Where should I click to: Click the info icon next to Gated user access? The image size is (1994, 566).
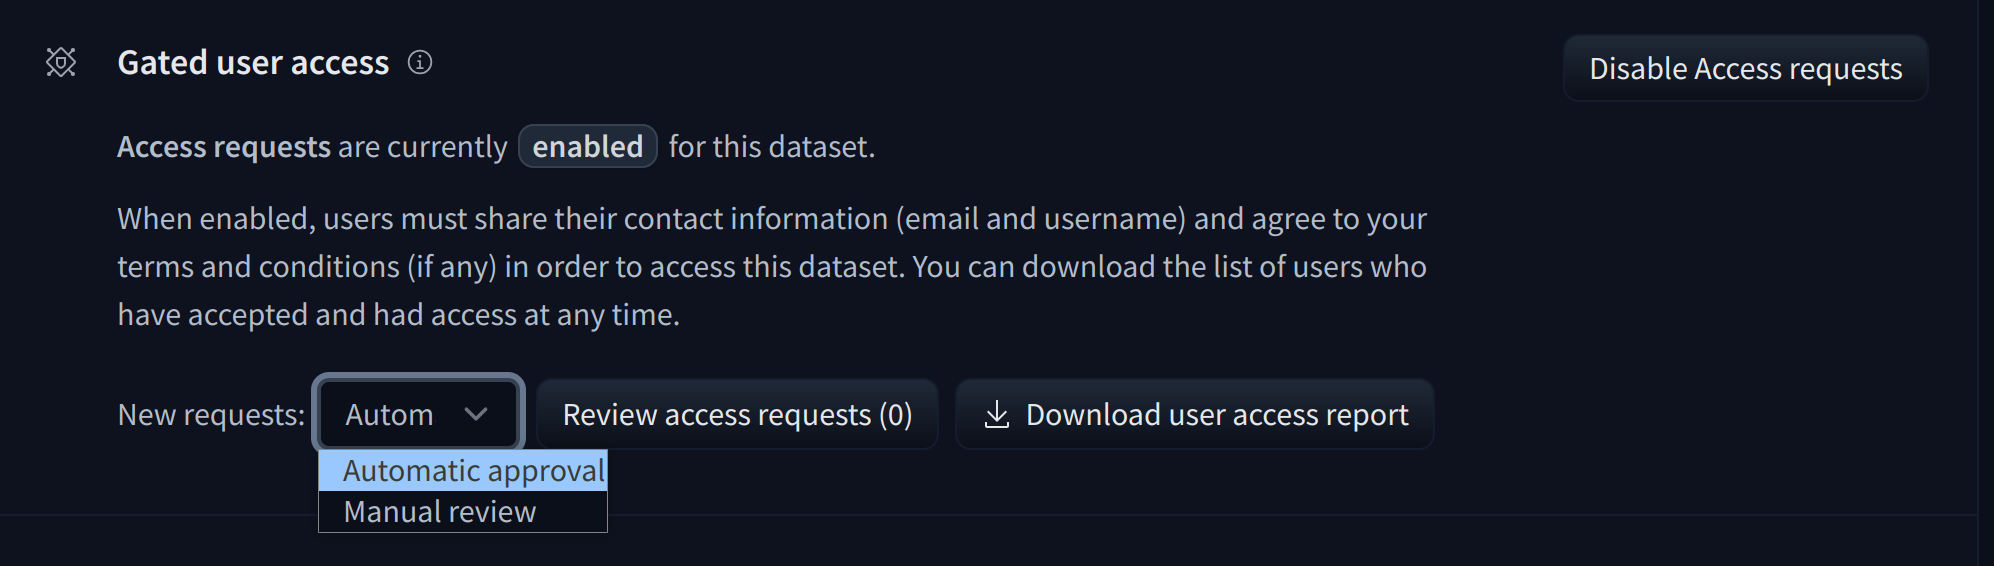click(x=420, y=62)
